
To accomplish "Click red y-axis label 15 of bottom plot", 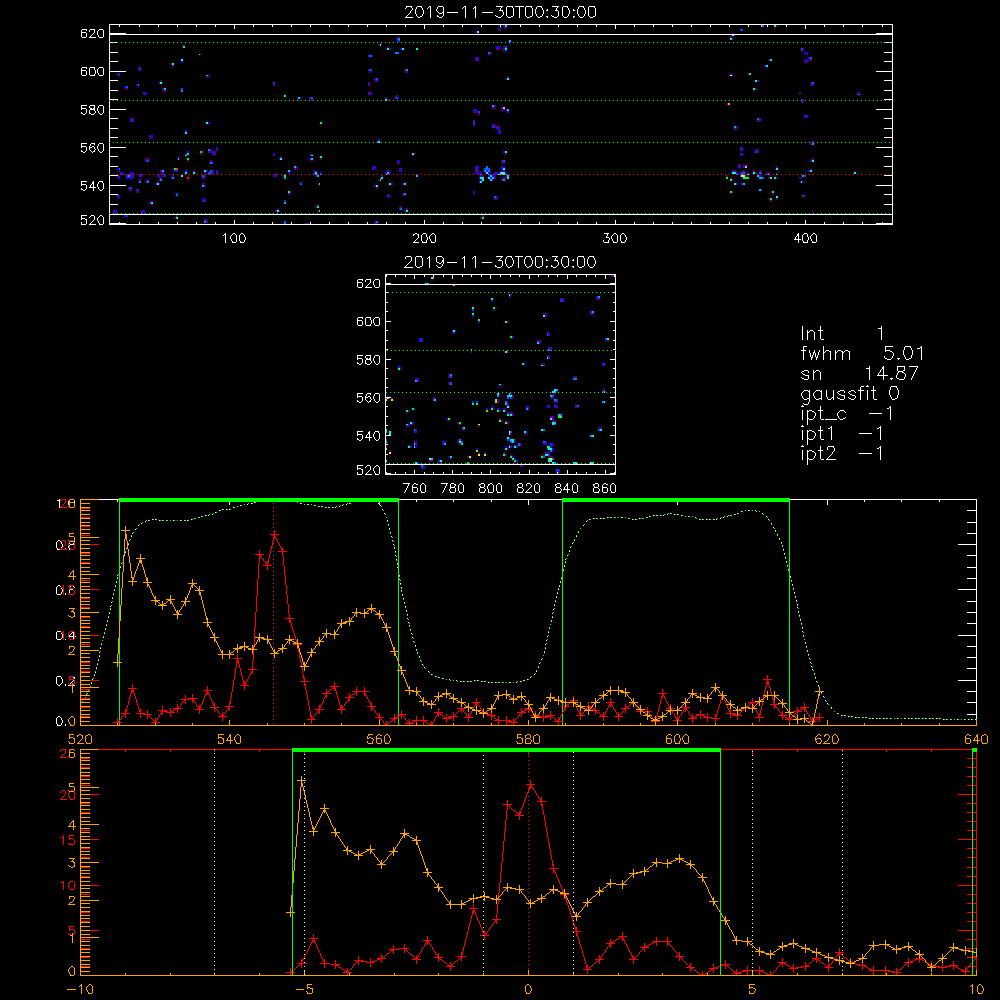I will [x=68, y=840].
